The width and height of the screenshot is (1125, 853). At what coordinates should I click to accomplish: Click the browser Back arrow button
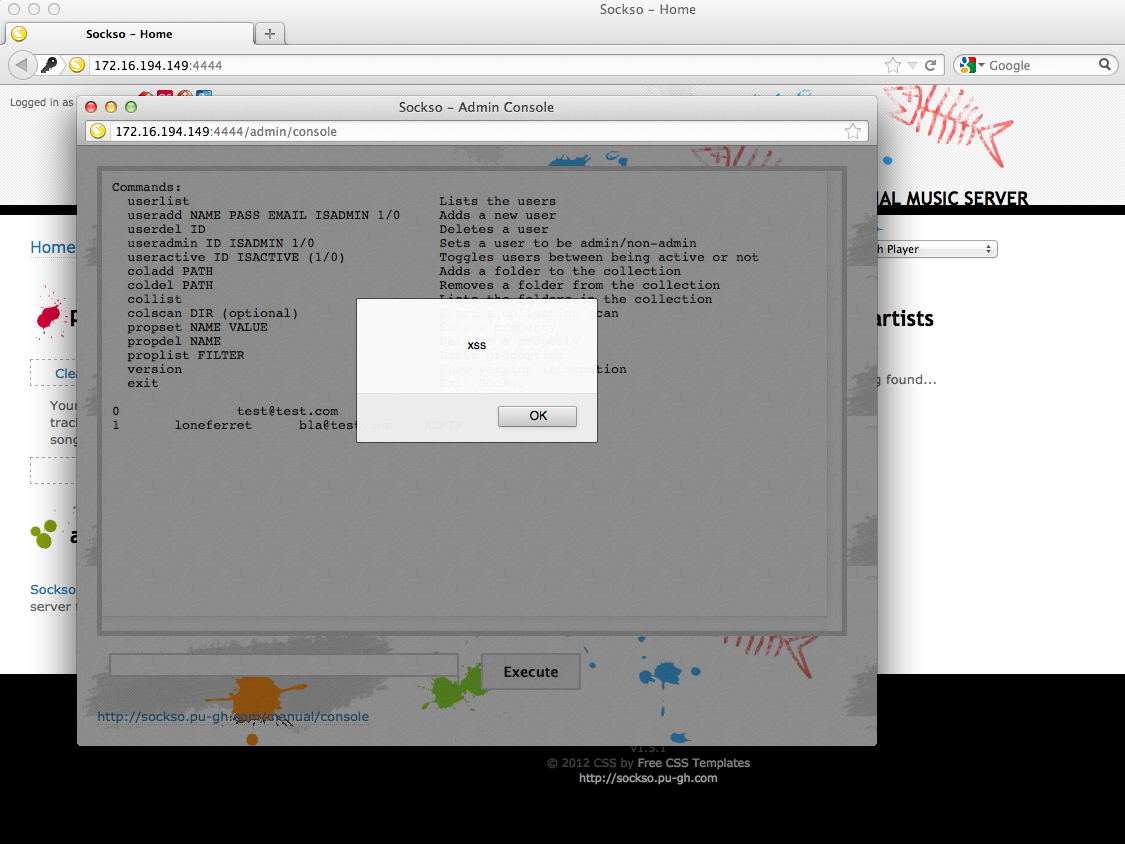(22, 65)
